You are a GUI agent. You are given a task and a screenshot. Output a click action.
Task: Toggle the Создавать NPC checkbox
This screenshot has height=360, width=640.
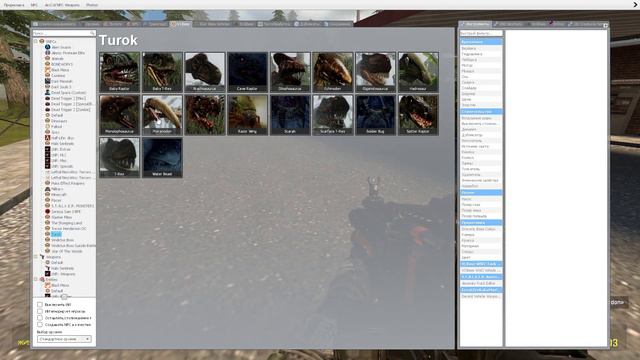40,324
